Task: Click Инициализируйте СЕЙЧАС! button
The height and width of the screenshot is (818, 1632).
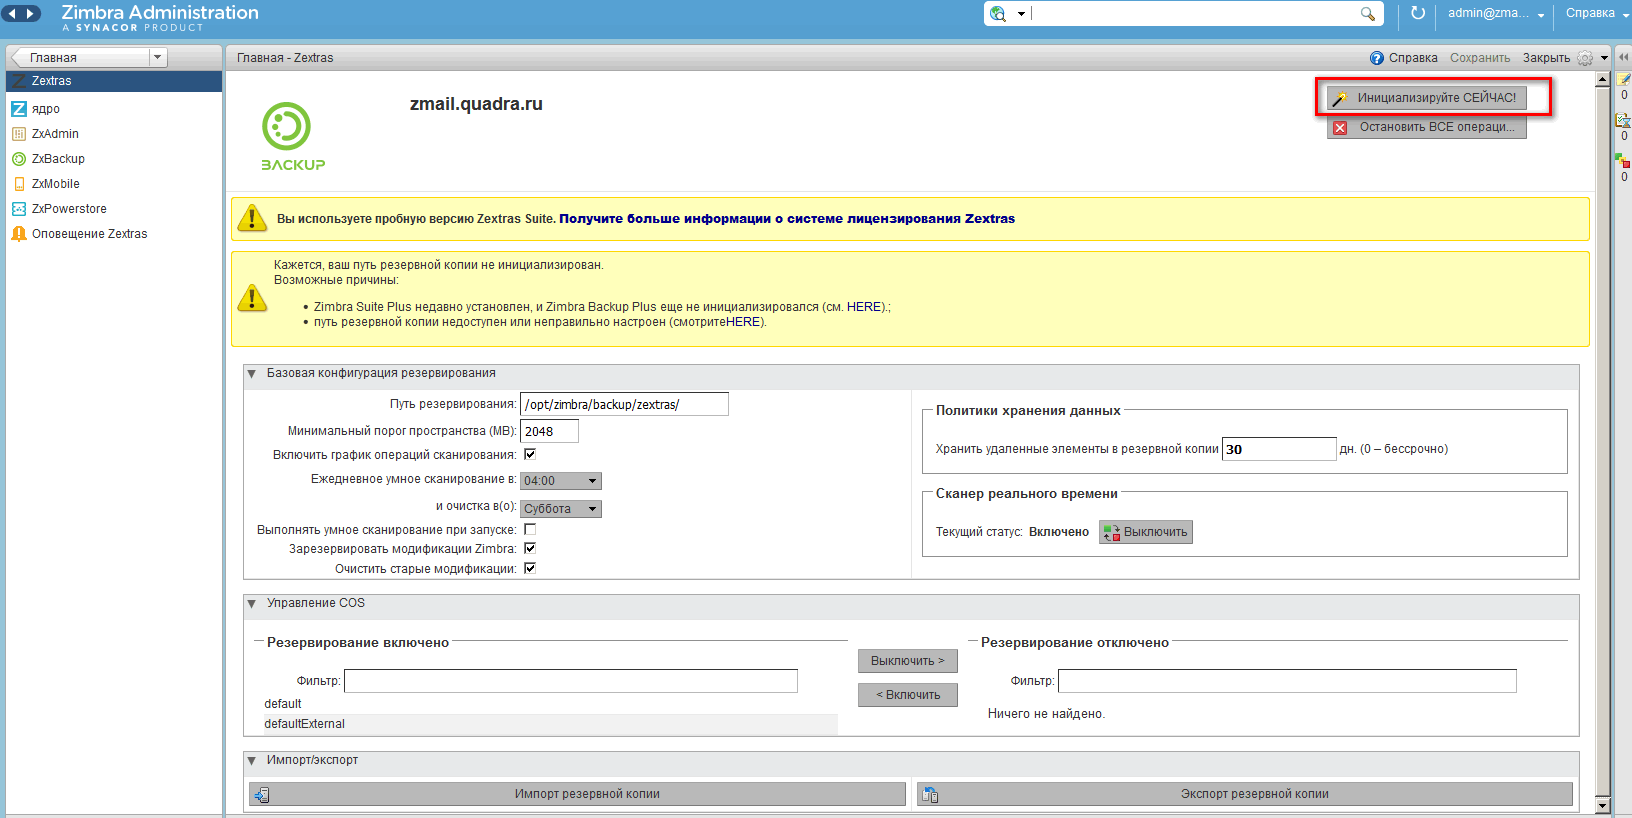Action: pos(1426,98)
